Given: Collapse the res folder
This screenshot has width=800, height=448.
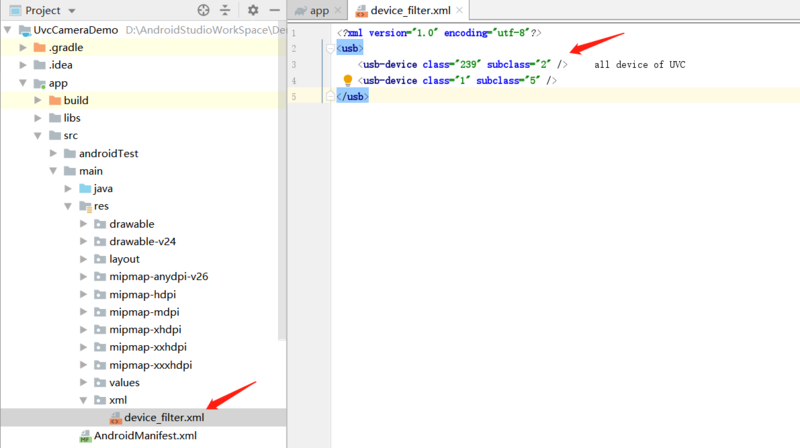Looking at the screenshot, I should [68, 206].
